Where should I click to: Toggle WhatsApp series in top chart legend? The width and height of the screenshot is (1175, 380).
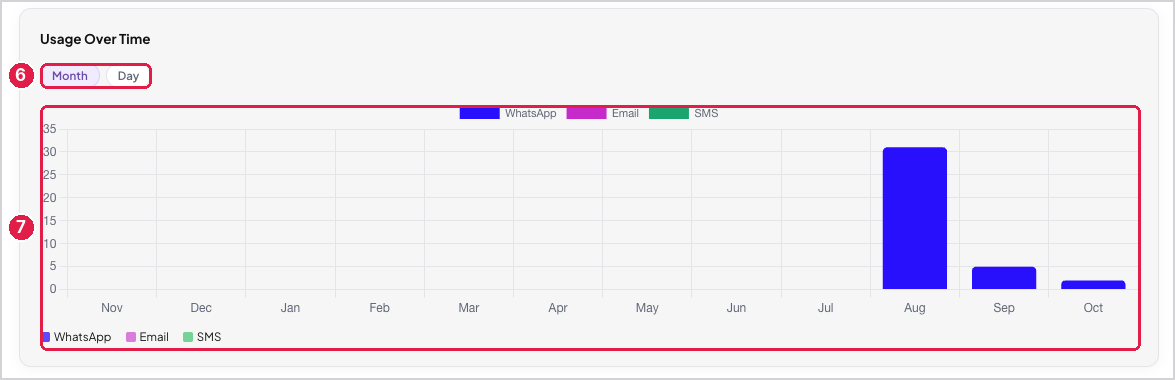coord(508,114)
